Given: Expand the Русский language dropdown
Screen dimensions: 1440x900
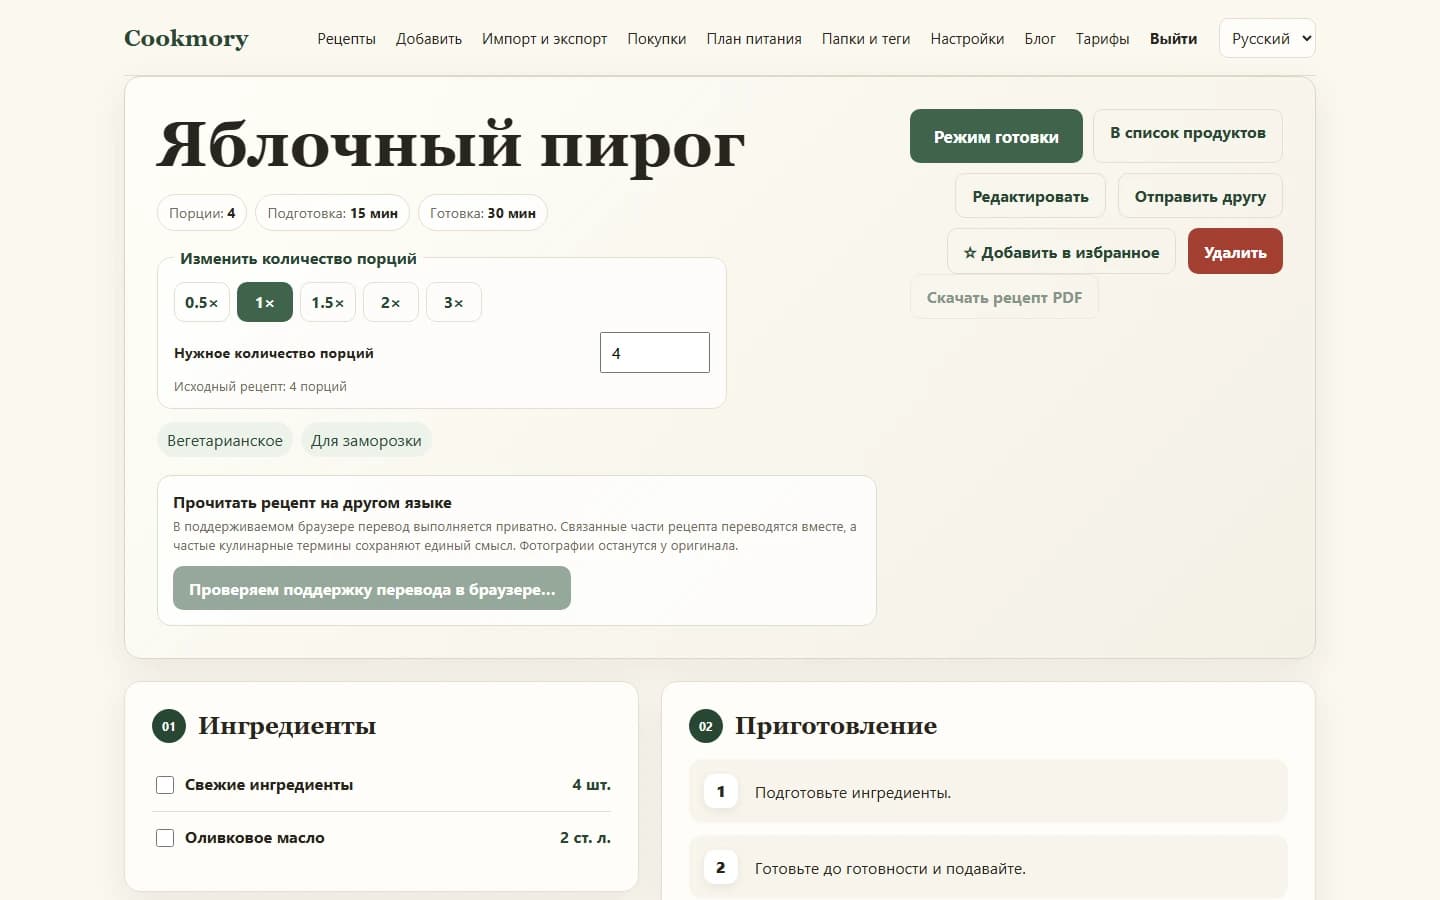Looking at the screenshot, I should coord(1267,39).
